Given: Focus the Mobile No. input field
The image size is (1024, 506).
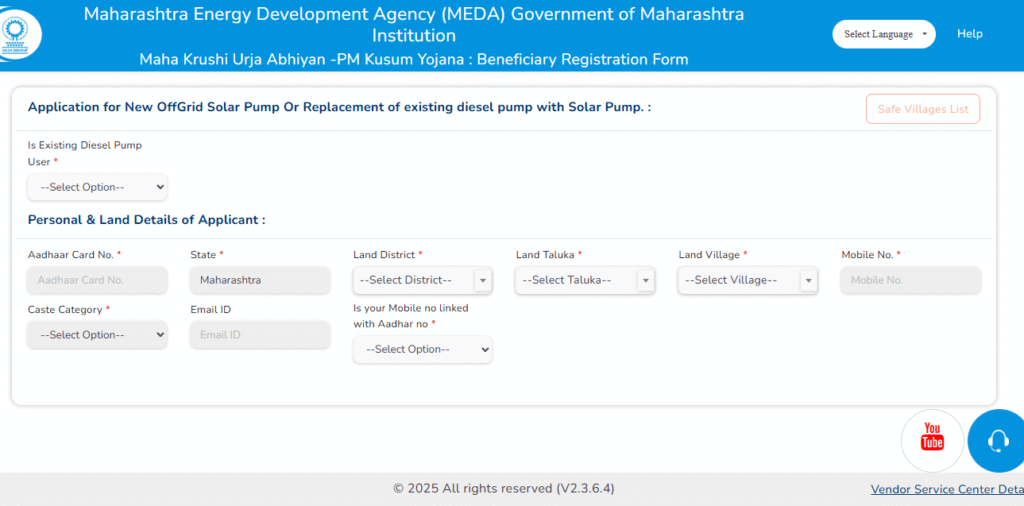Looking at the screenshot, I should point(910,280).
